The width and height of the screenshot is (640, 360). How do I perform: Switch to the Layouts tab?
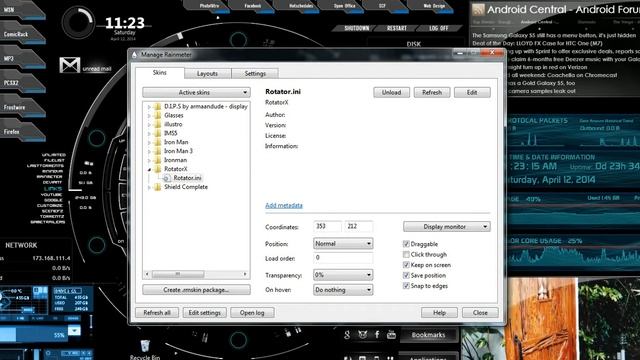pyautogui.click(x=207, y=73)
